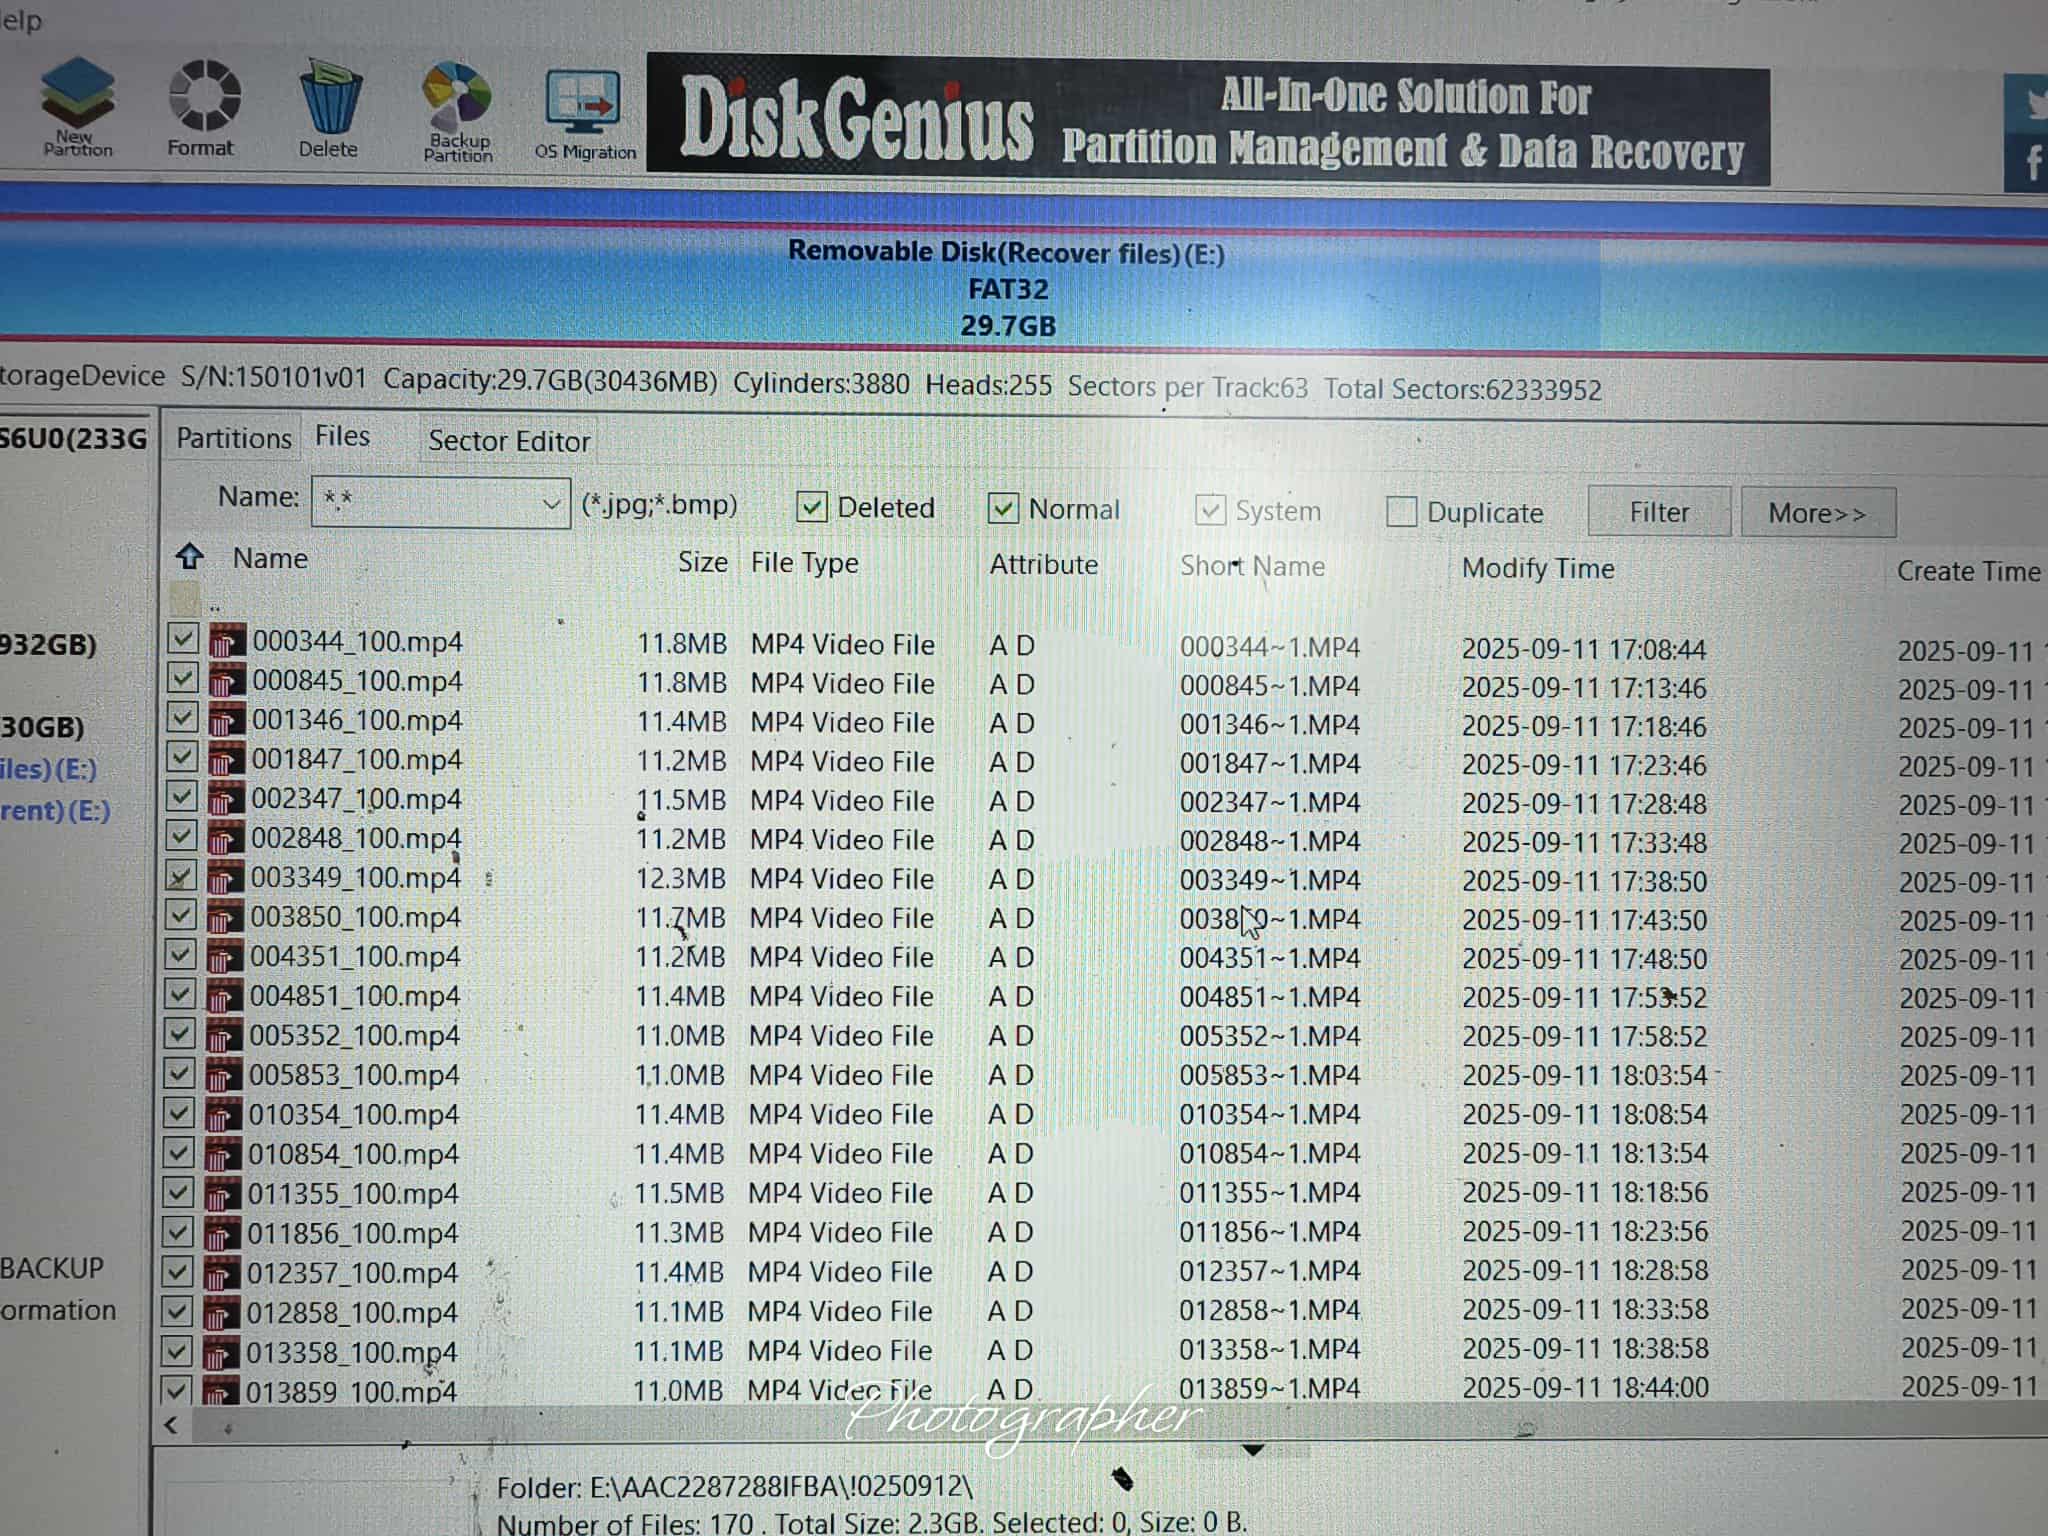
Task: Click the Attribute column header
Action: coord(1043,565)
